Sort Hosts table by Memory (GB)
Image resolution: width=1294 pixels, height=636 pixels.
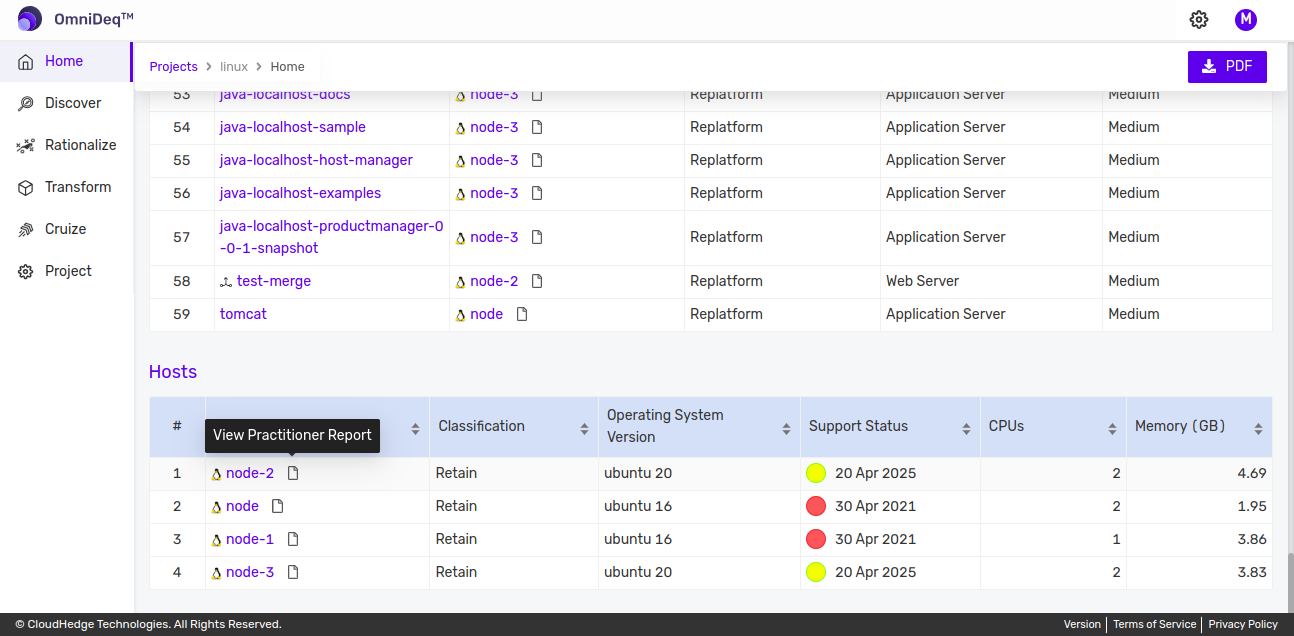[x=1258, y=429]
